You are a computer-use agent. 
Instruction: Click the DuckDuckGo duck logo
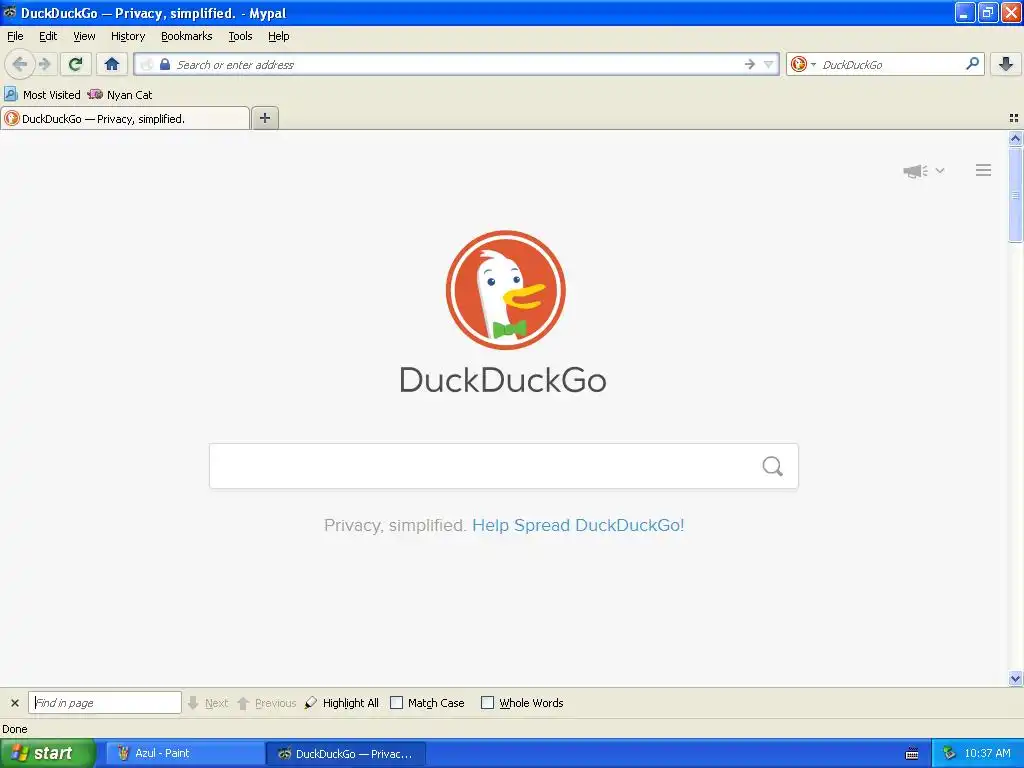(505, 289)
